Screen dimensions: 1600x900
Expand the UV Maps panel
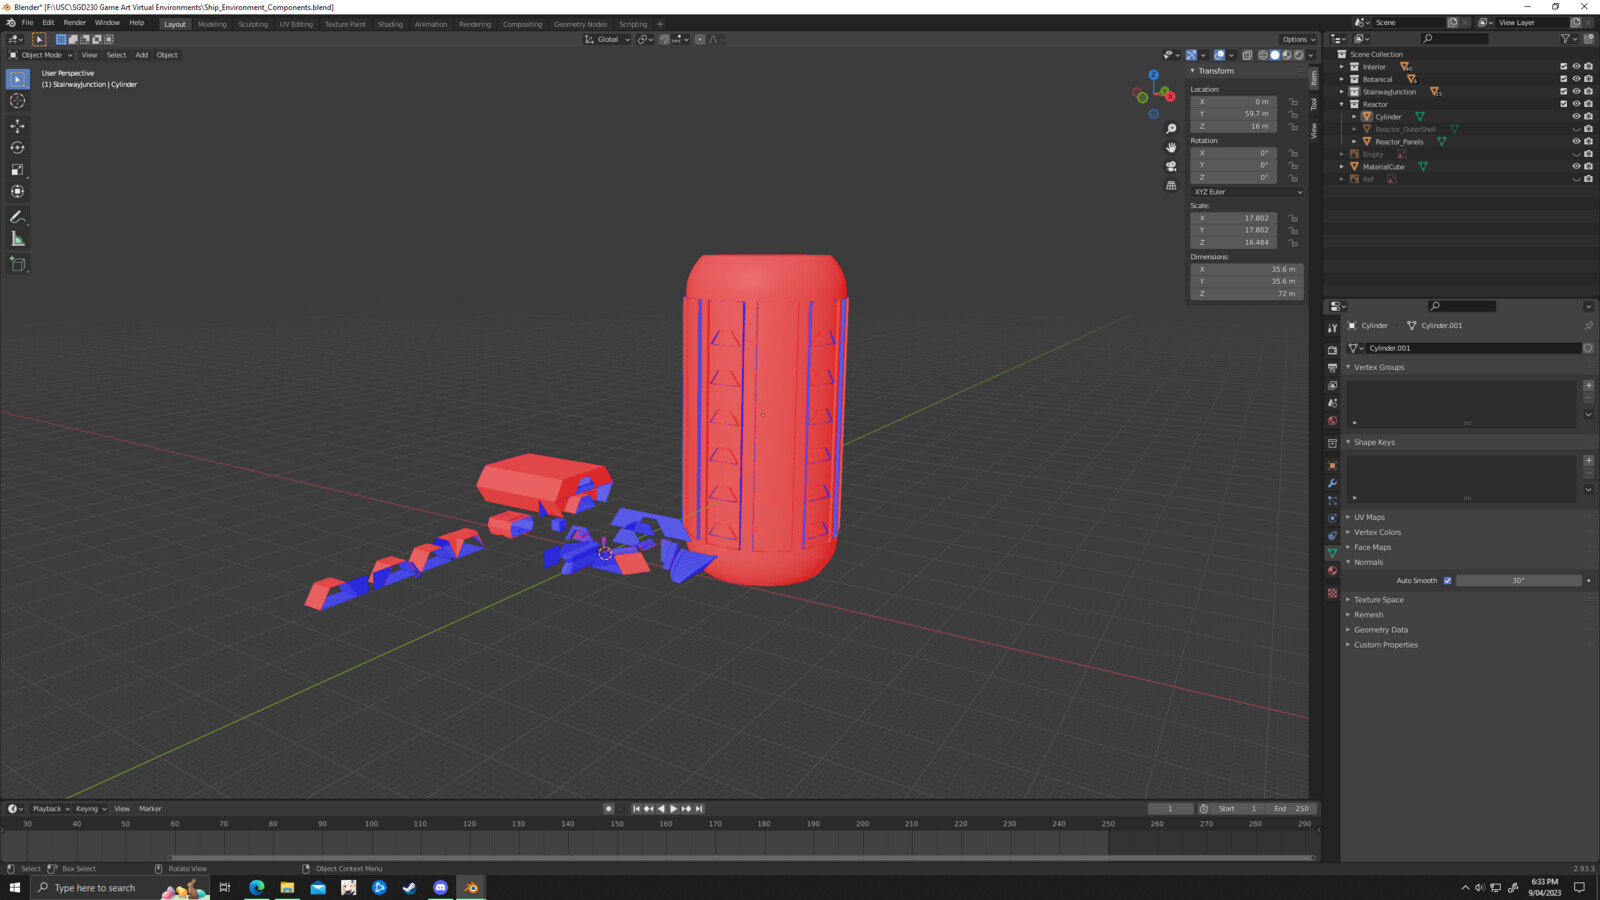(x=1369, y=518)
